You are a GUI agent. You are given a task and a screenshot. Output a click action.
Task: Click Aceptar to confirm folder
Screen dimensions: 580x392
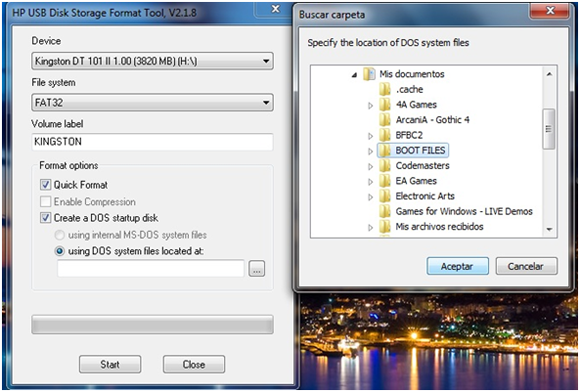(458, 266)
